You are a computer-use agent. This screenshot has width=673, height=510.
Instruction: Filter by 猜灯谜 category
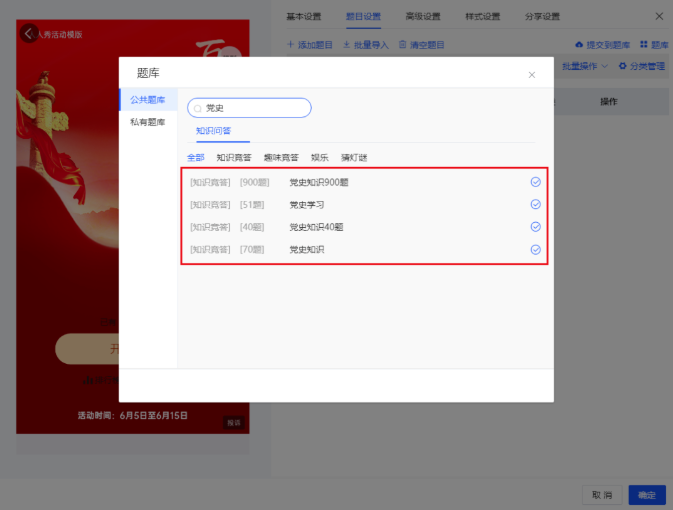[354, 158]
